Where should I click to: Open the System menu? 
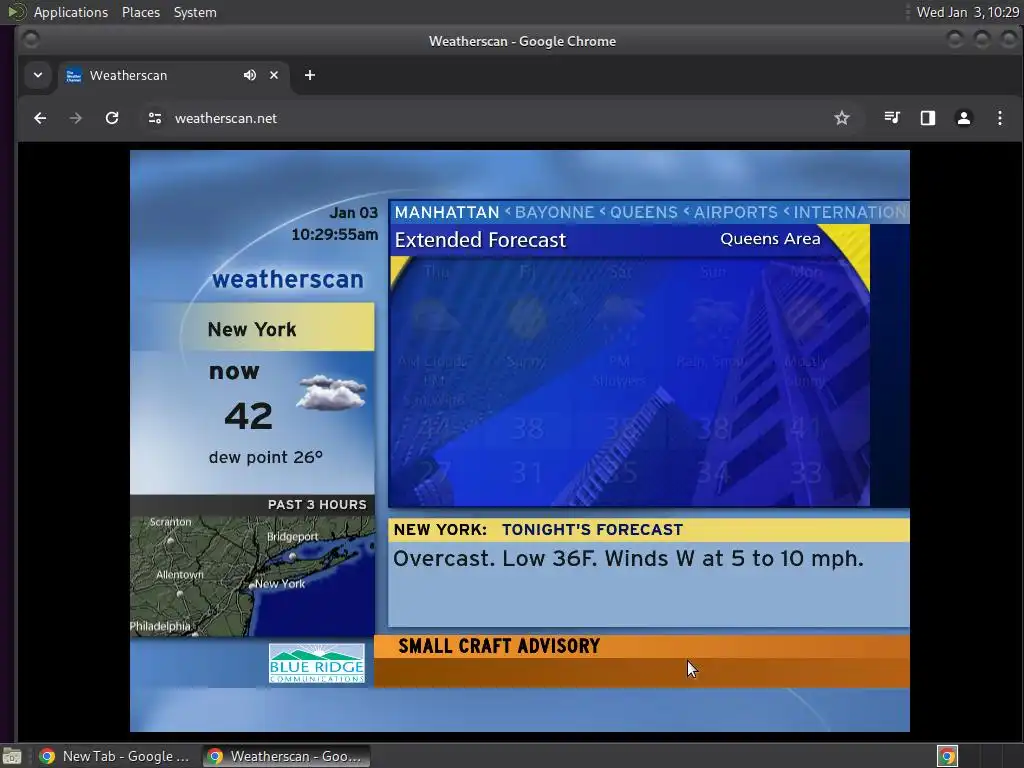tap(195, 12)
